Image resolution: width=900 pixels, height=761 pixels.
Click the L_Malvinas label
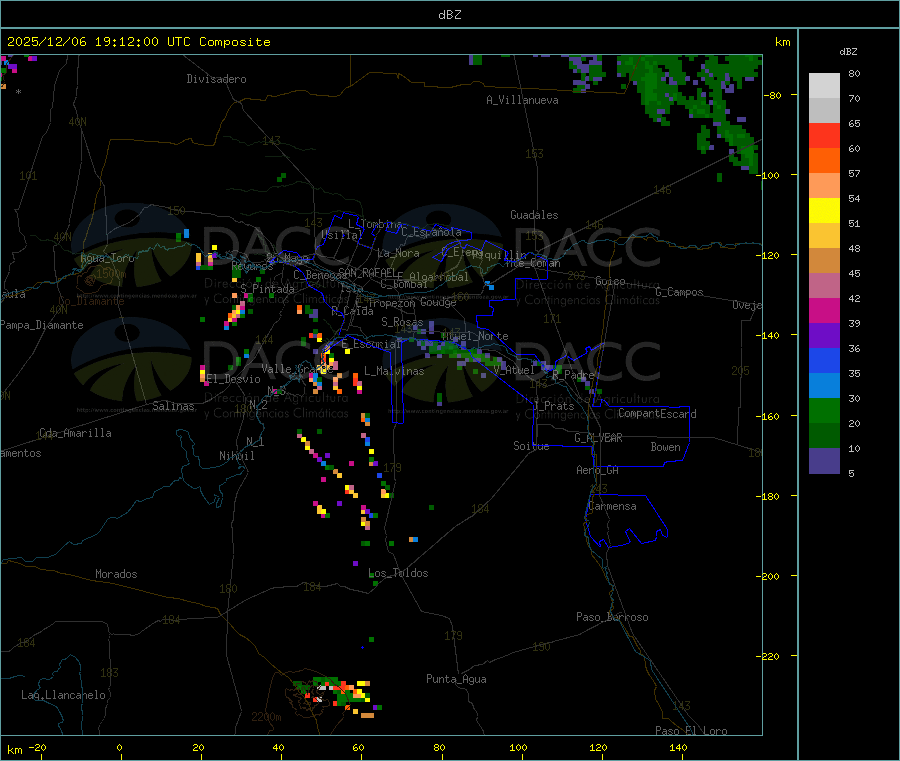pyautogui.click(x=394, y=371)
